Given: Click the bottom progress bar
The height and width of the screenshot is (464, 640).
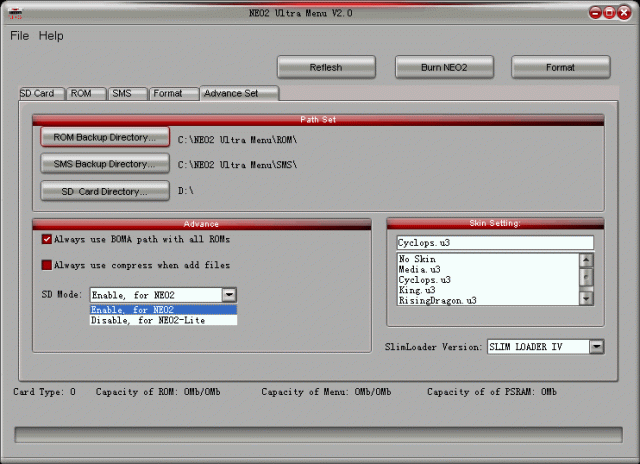Looking at the screenshot, I should pos(319,435).
